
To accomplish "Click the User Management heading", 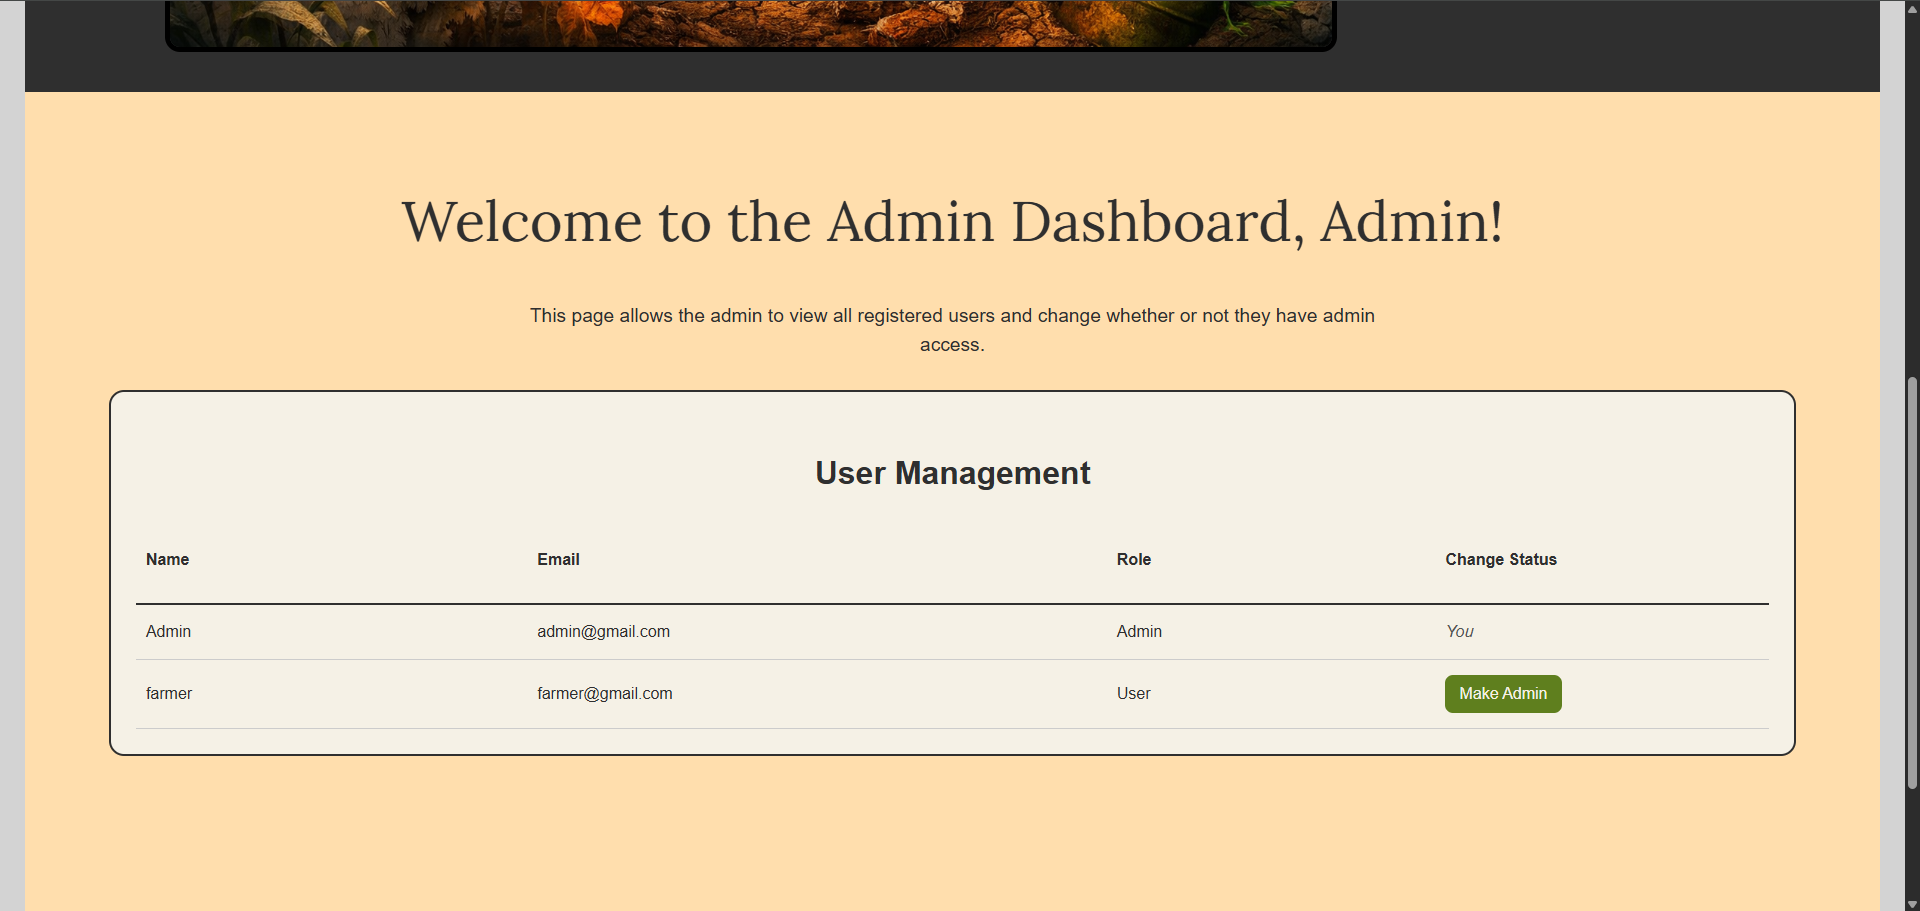I will point(951,473).
